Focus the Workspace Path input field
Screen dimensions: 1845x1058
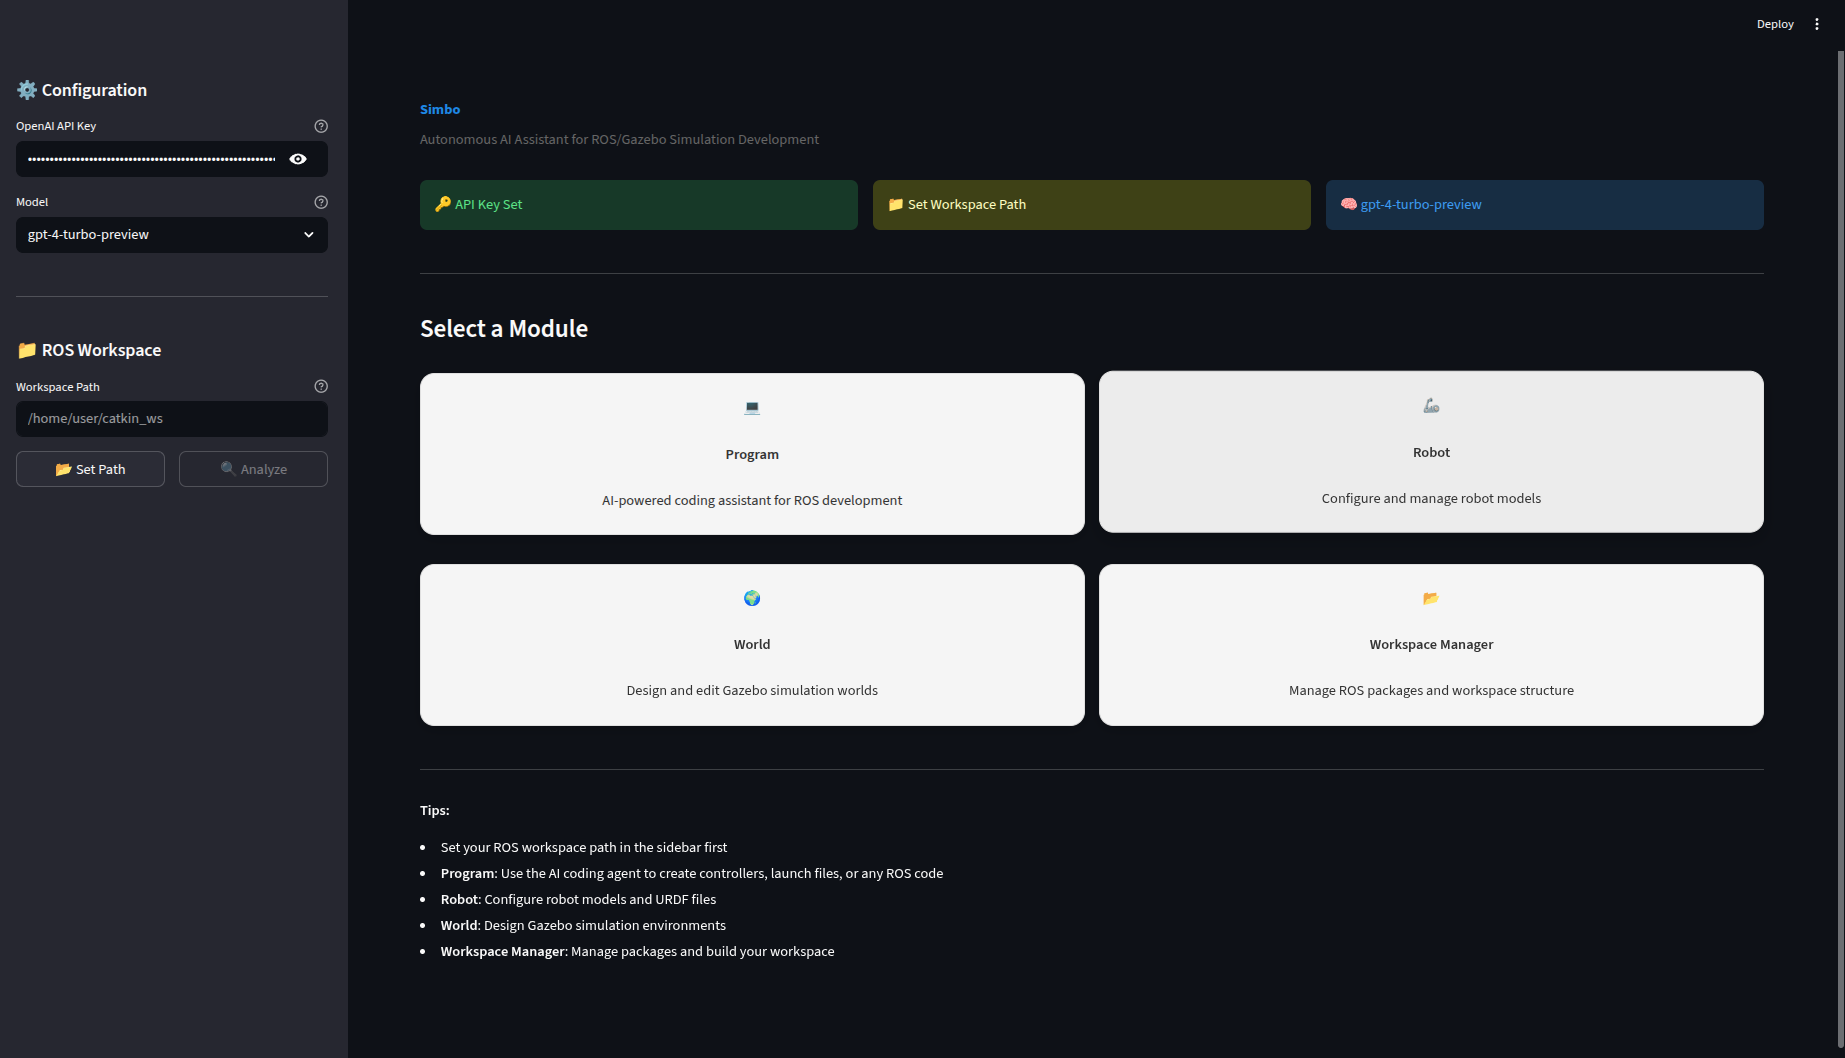(172, 419)
